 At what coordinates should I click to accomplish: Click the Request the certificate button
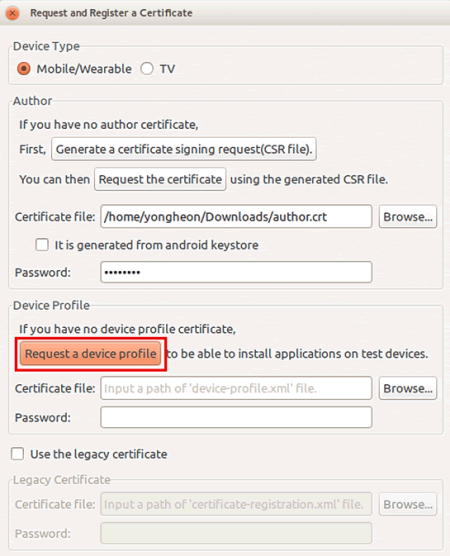click(160, 179)
